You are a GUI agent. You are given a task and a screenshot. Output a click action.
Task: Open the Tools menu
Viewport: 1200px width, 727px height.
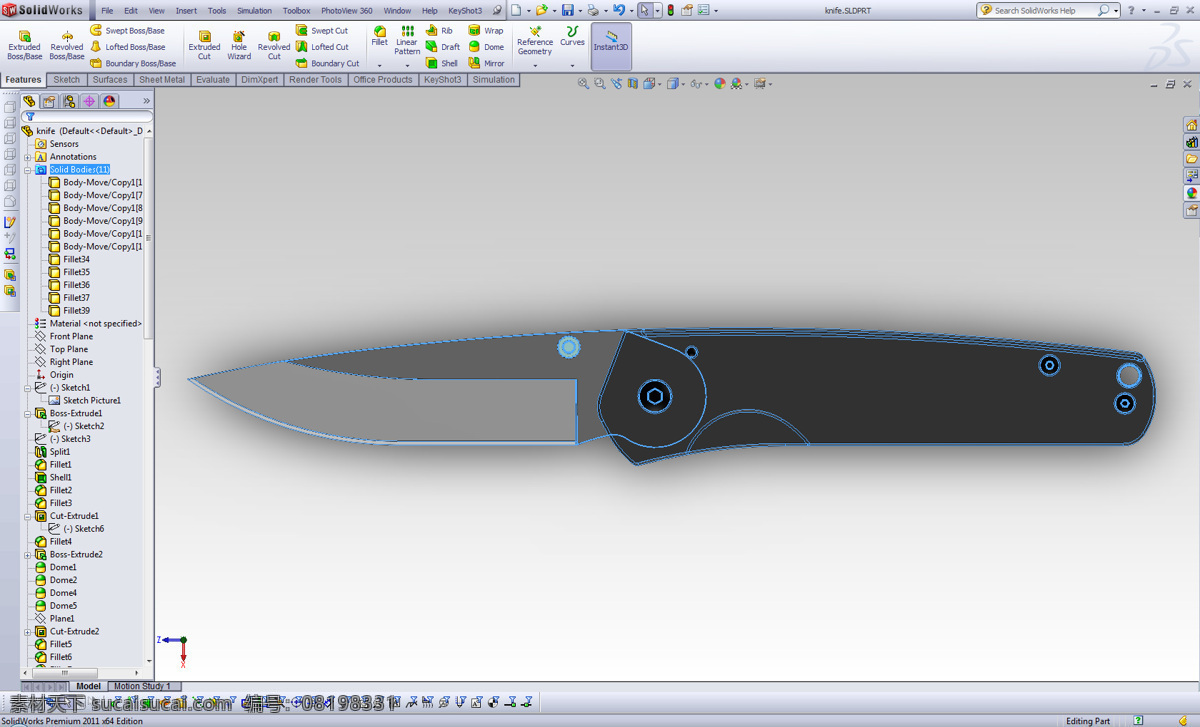[x=217, y=11]
